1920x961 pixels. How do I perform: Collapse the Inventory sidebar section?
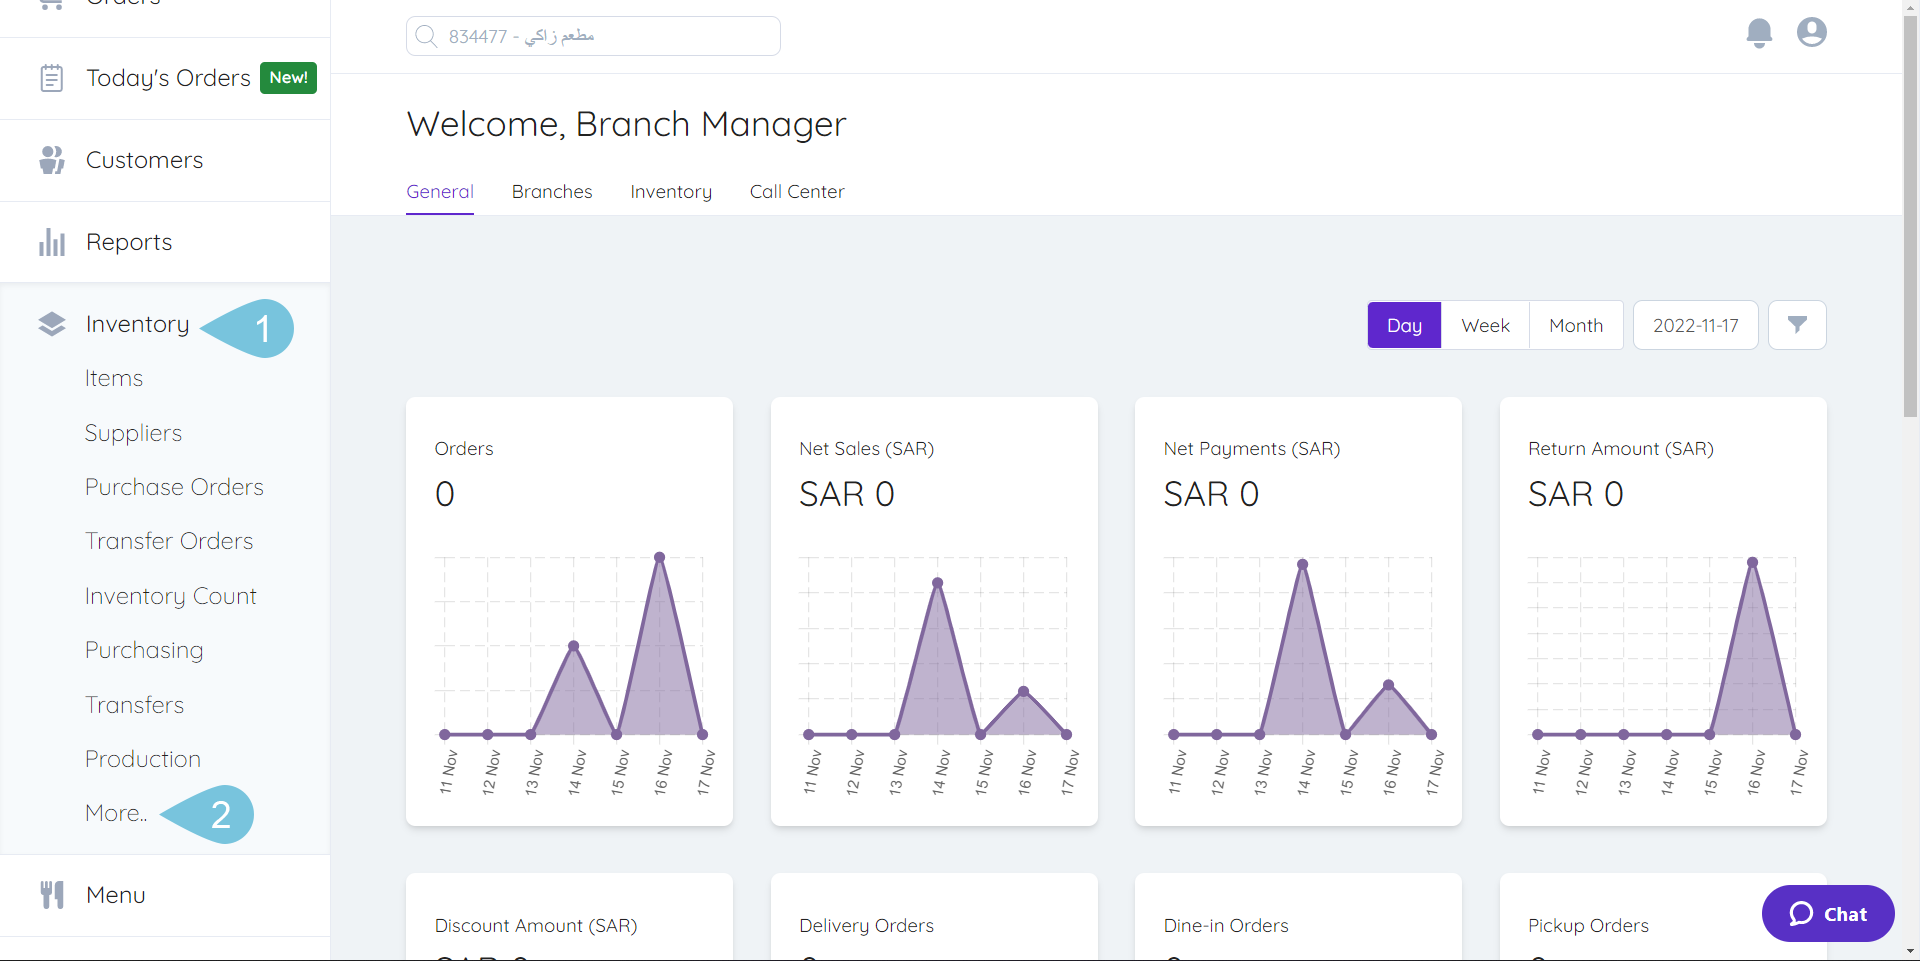pos(137,323)
